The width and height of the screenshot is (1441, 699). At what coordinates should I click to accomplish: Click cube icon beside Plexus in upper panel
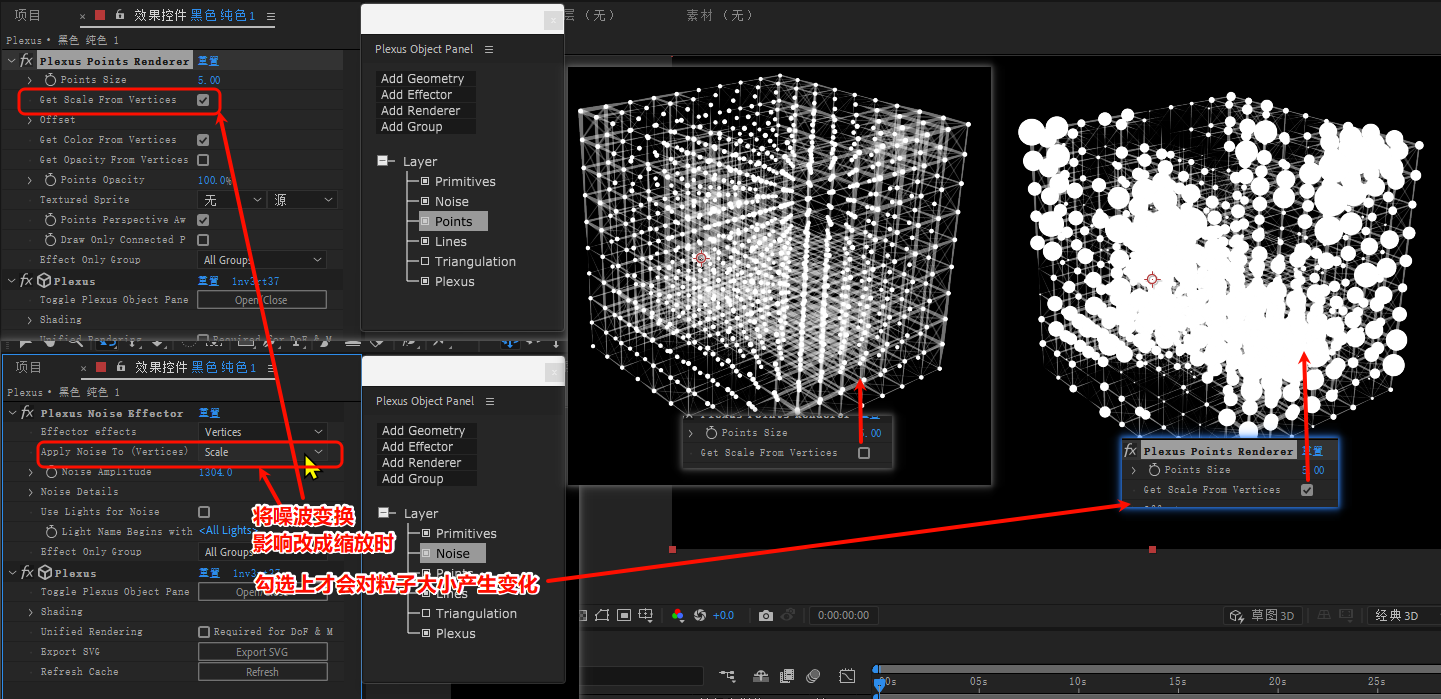point(43,281)
